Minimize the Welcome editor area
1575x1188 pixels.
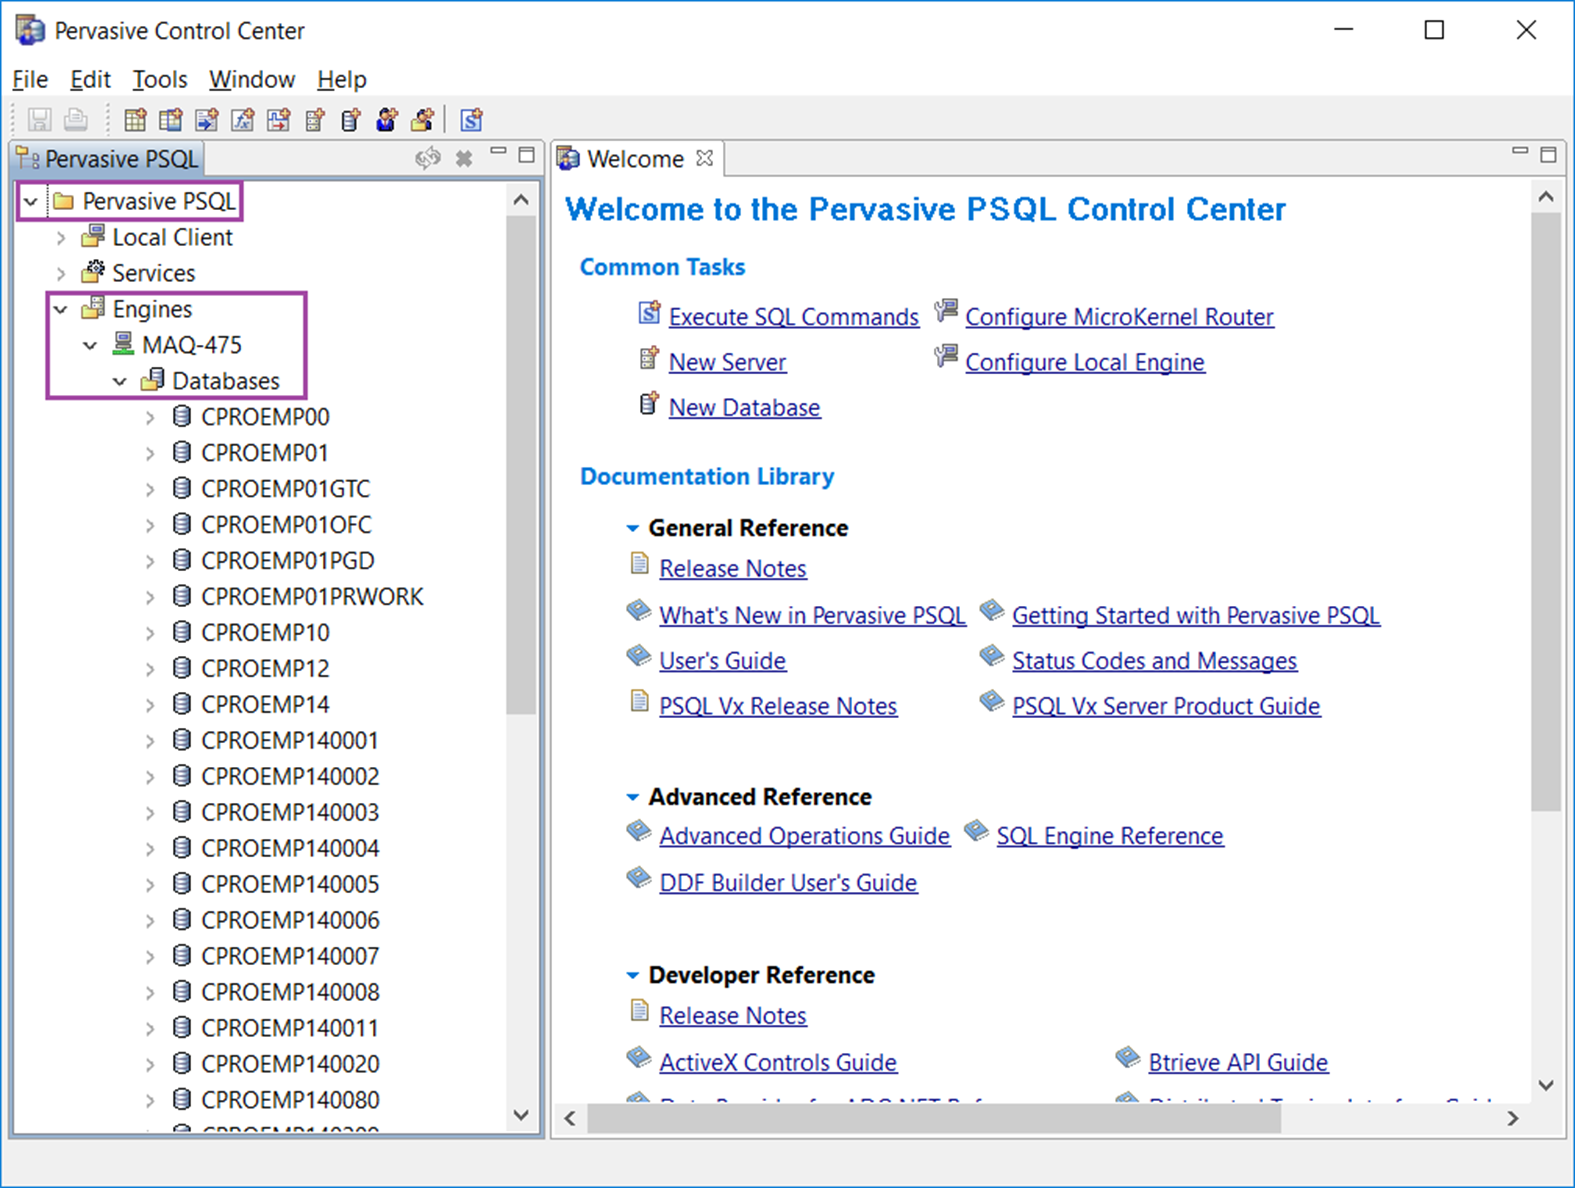1520,152
